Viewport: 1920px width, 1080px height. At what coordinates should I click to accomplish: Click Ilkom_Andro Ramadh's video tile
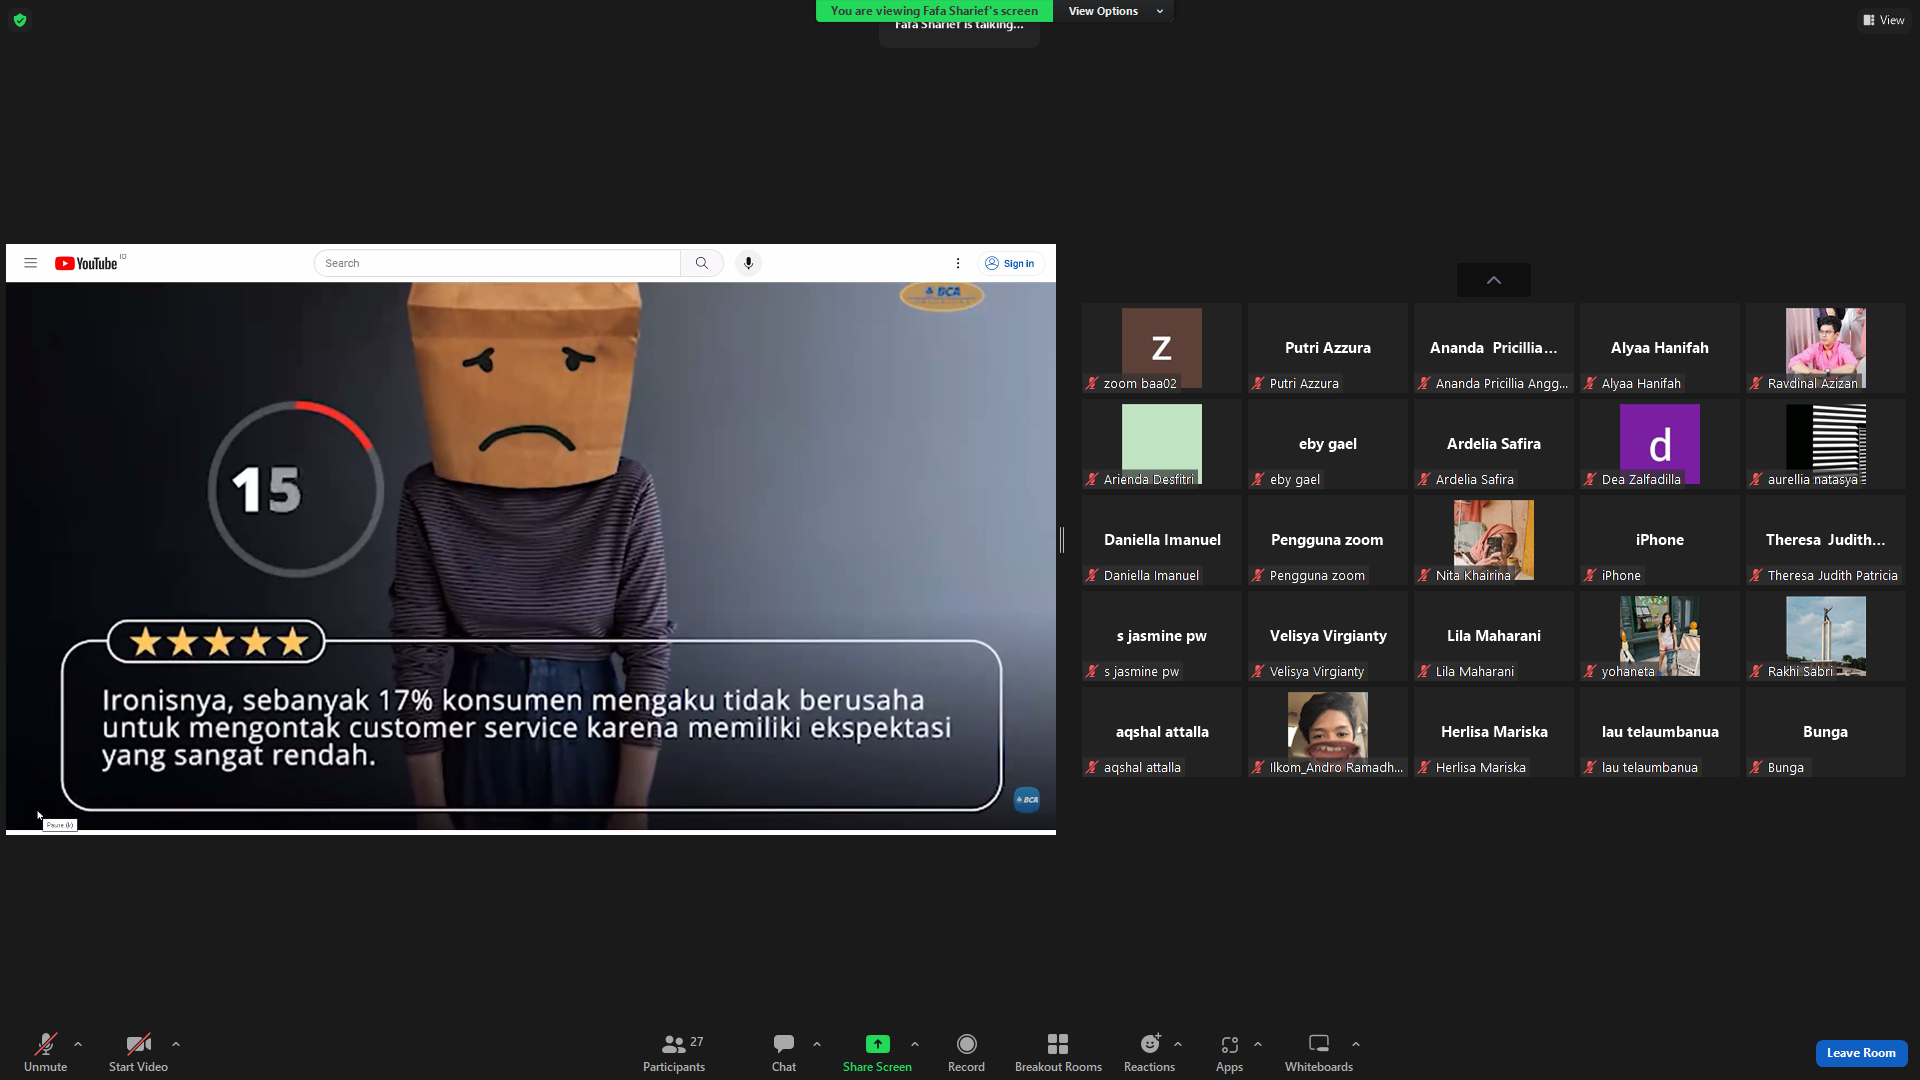click(1328, 732)
